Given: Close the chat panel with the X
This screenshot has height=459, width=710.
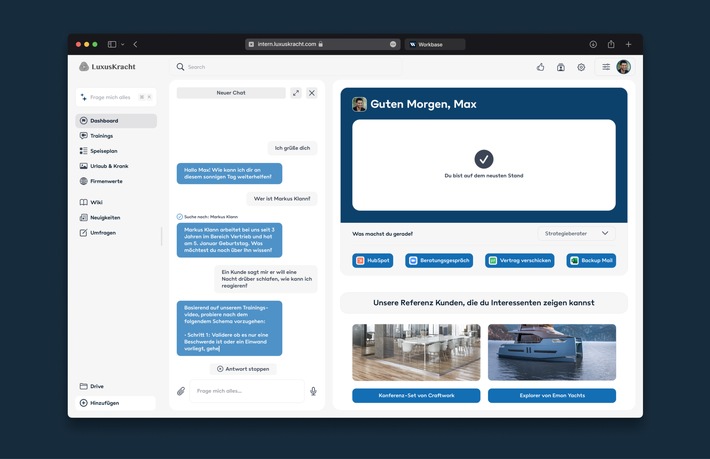Looking at the screenshot, I should click(312, 93).
